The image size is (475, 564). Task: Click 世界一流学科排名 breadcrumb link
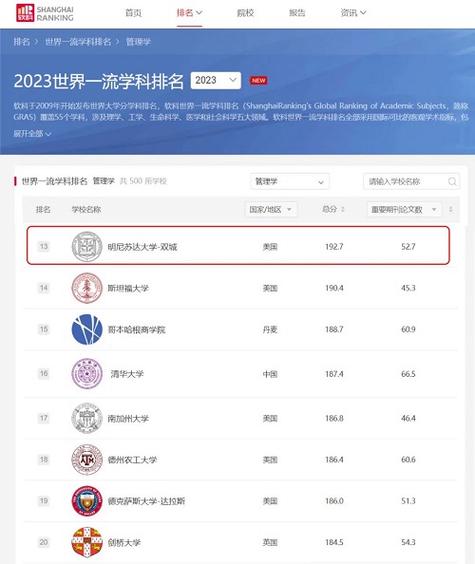tap(78, 42)
